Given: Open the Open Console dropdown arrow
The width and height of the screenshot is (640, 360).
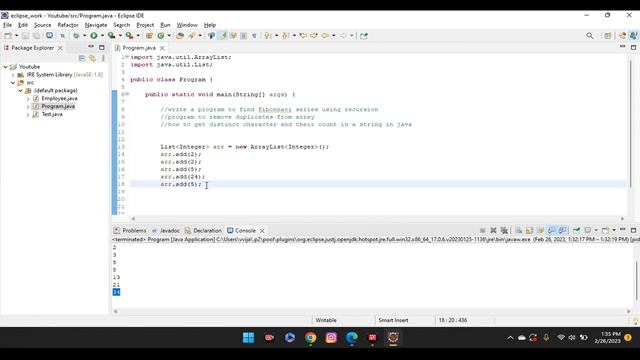Looking at the screenshot, I should 613,231.
